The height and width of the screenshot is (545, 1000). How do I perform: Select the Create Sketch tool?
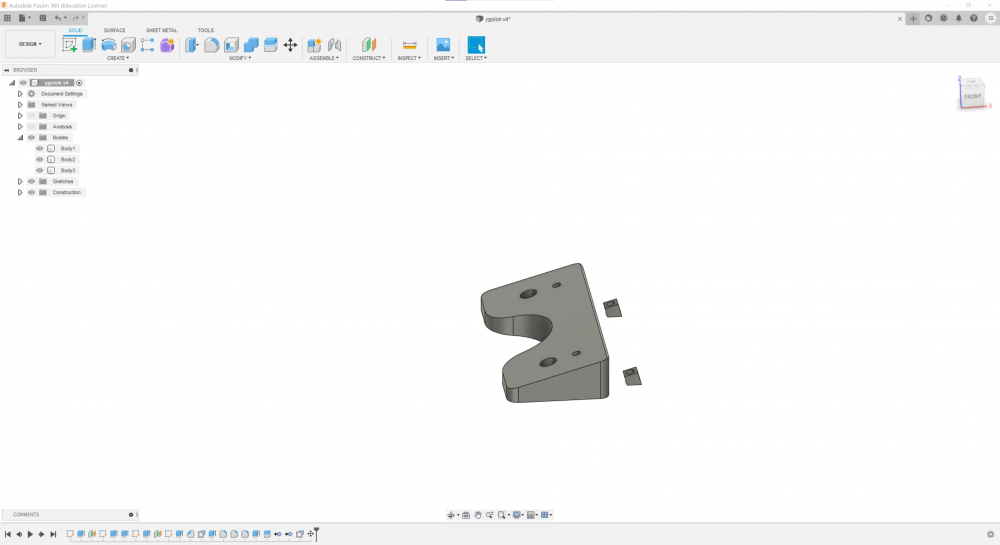tap(70, 44)
